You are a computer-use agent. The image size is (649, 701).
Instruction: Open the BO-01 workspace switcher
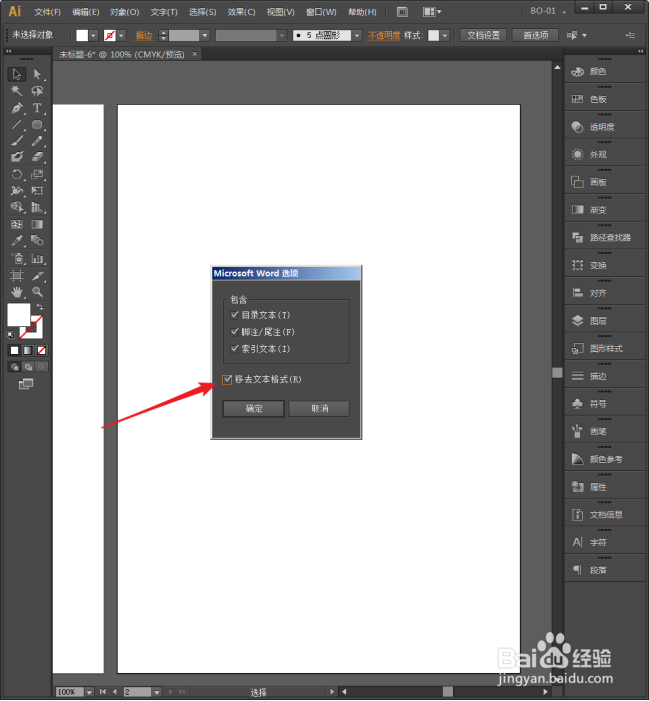(x=548, y=11)
